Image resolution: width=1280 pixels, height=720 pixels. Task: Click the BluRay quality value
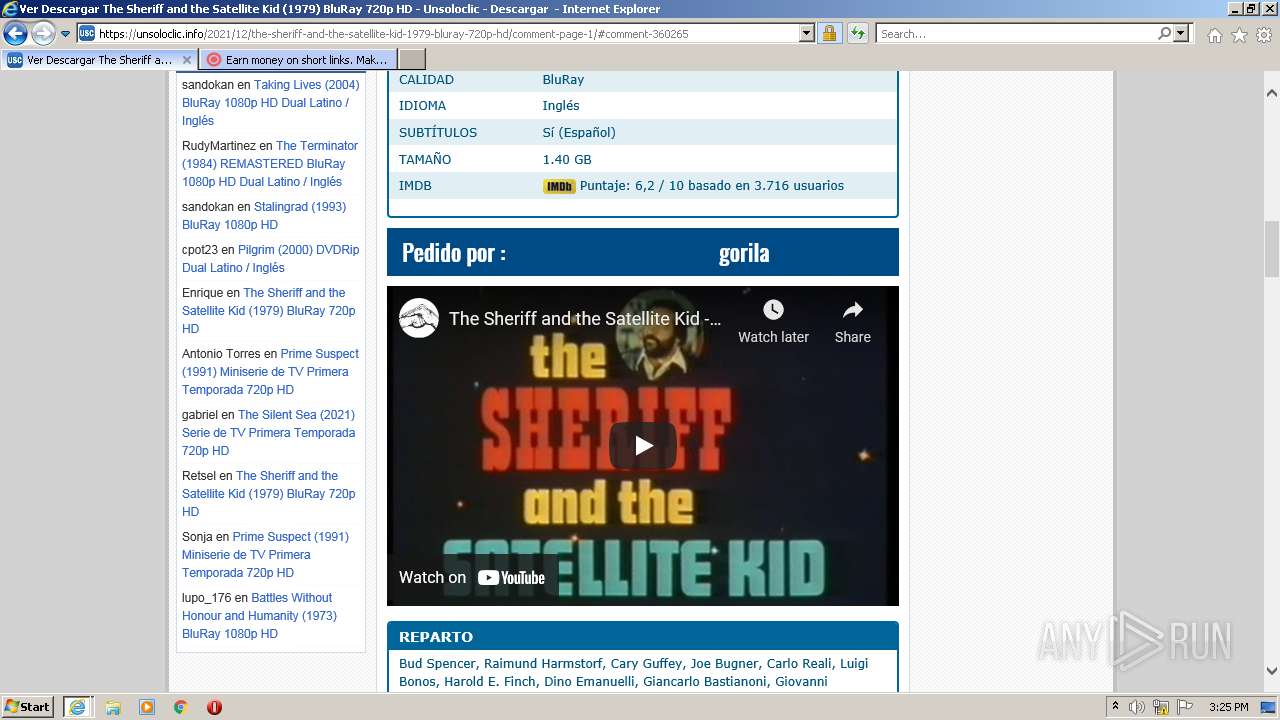pyautogui.click(x=563, y=79)
